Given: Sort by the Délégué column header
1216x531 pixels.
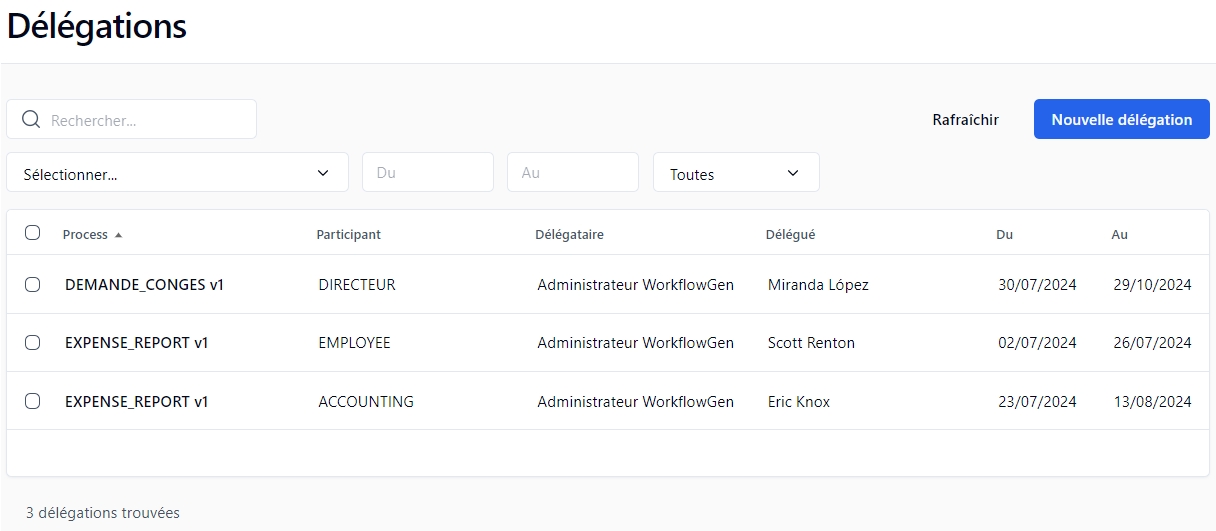Looking at the screenshot, I should click(790, 235).
